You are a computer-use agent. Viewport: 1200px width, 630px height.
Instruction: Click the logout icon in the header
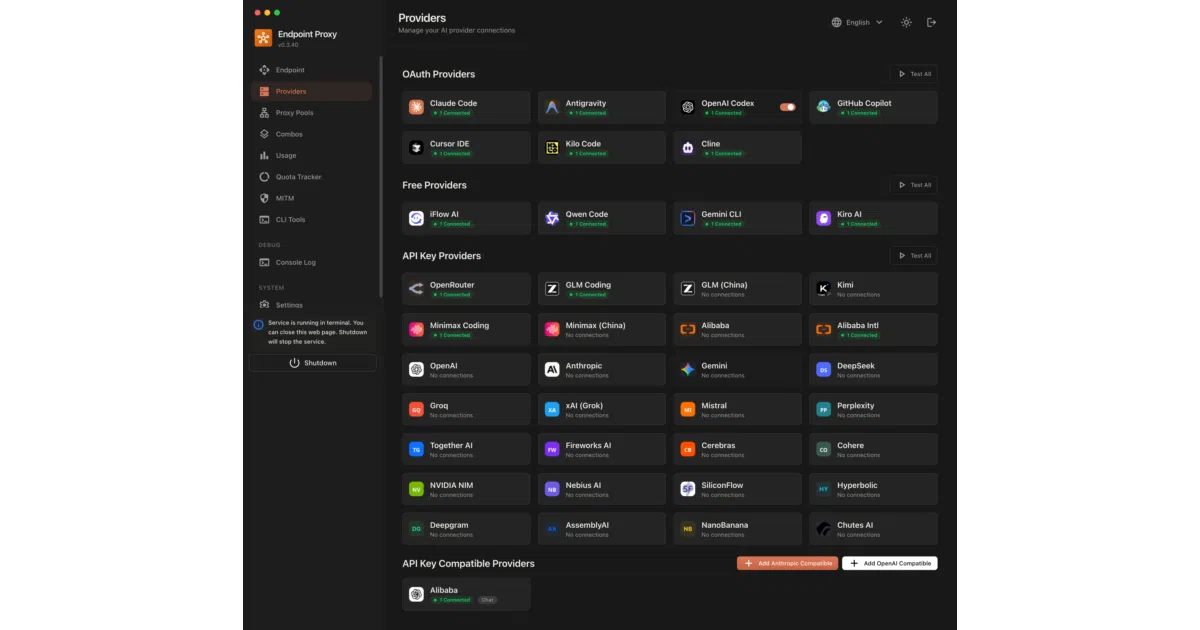point(932,22)
